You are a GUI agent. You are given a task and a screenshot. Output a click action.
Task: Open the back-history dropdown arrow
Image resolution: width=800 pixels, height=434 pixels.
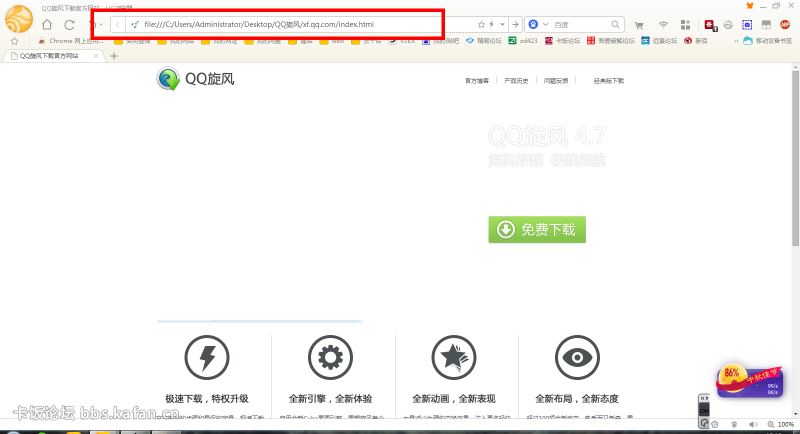(101, 24)
